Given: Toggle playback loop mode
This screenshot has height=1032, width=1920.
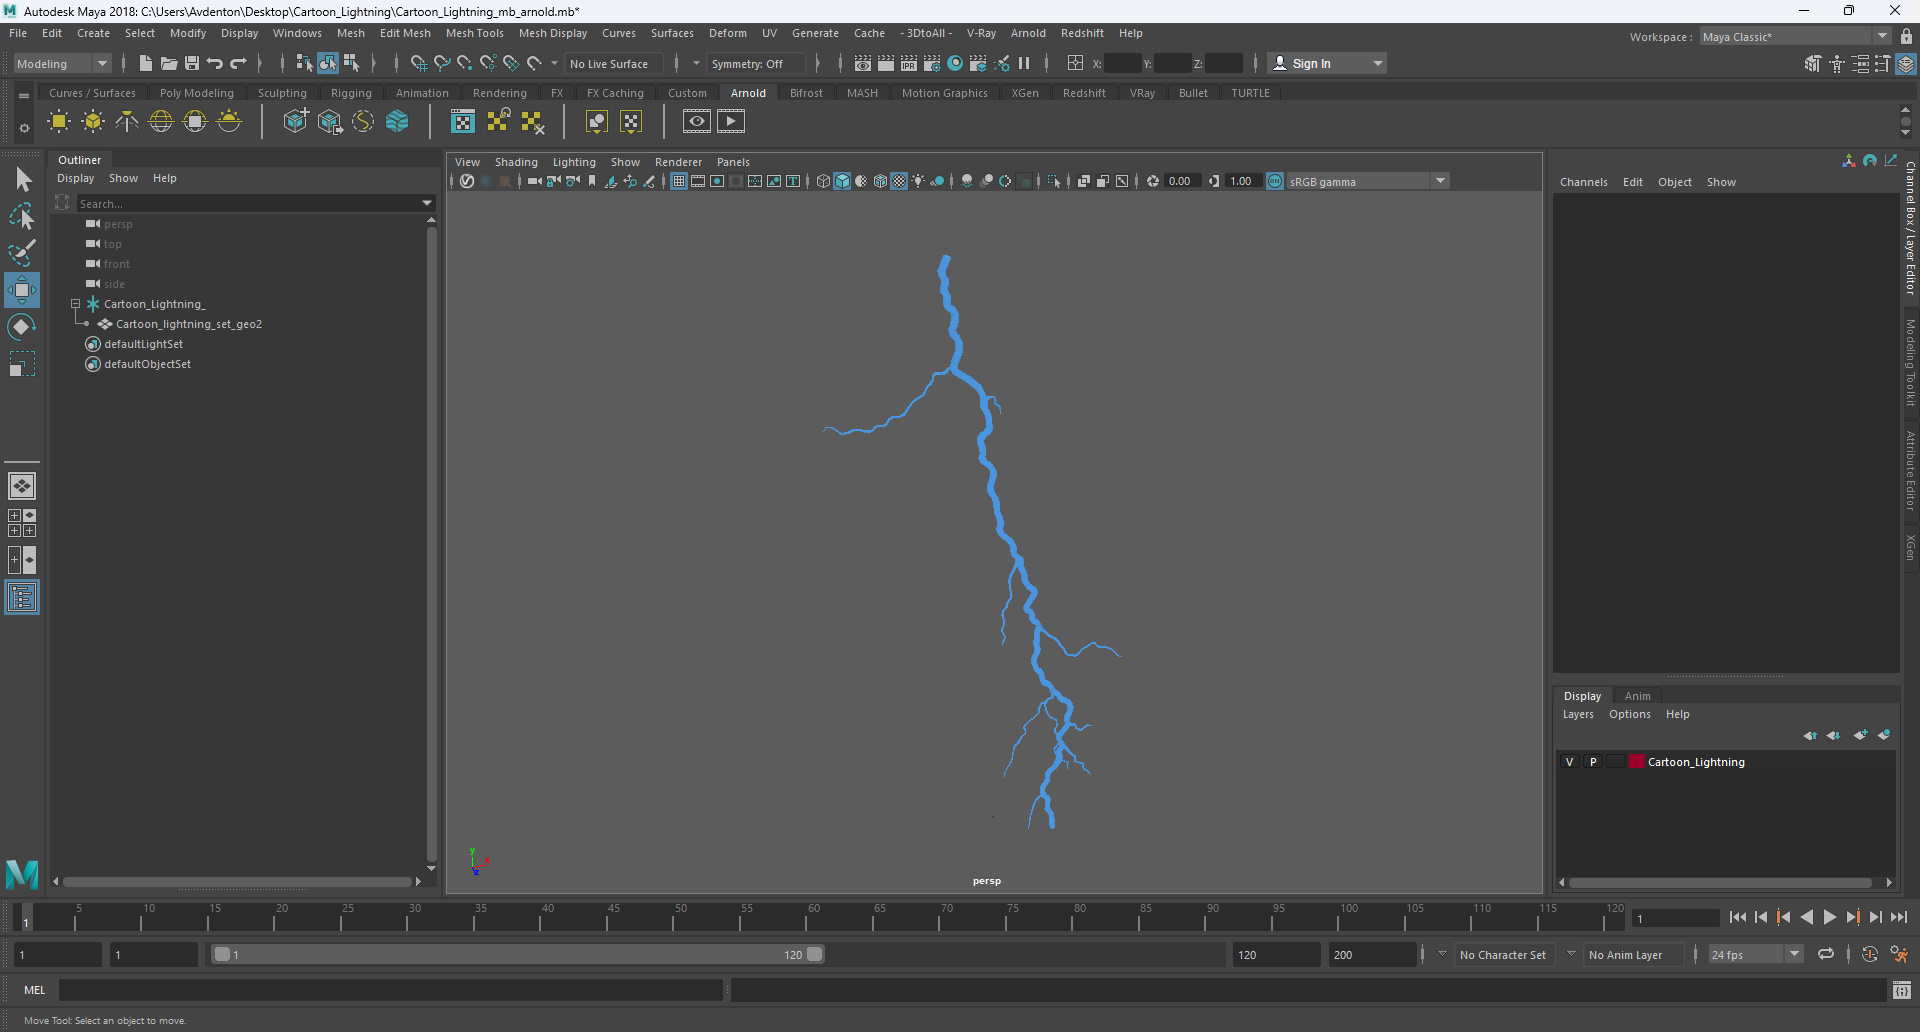Looking at the screenshot, I should tap(1826, 954).
